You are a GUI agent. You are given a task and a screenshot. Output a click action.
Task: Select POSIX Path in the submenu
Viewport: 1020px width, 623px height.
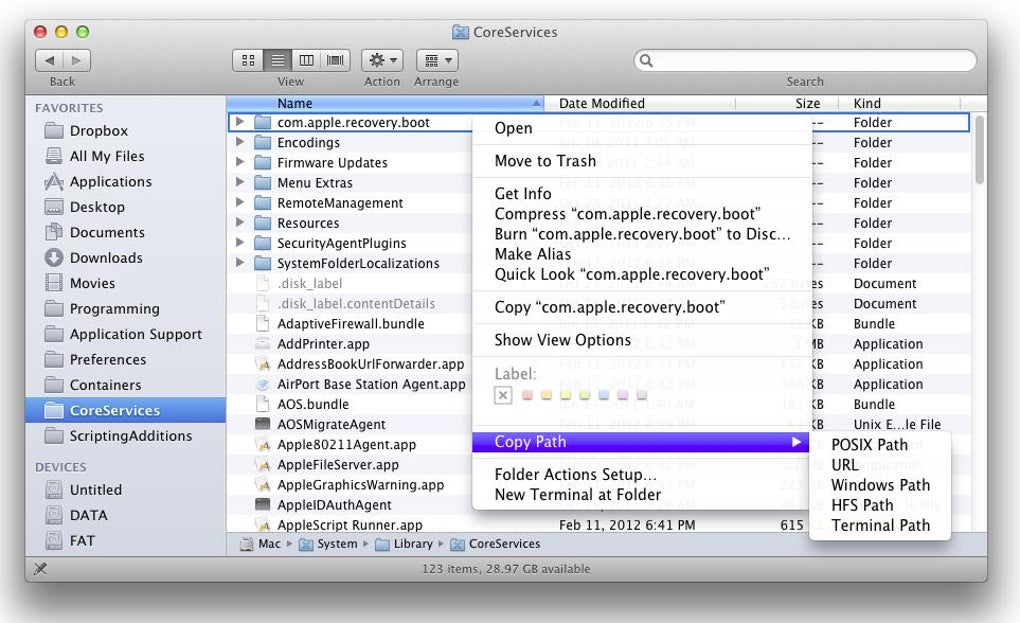click(880, 445)
